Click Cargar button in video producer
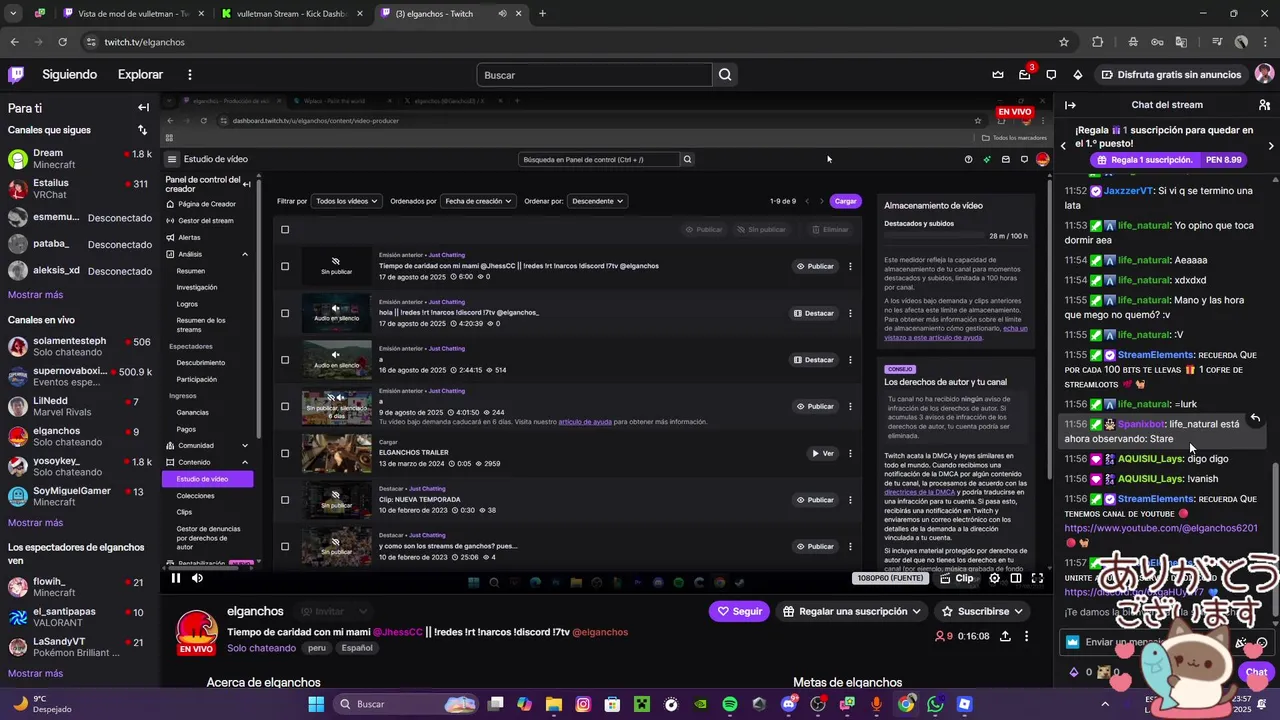 point(846,201)
